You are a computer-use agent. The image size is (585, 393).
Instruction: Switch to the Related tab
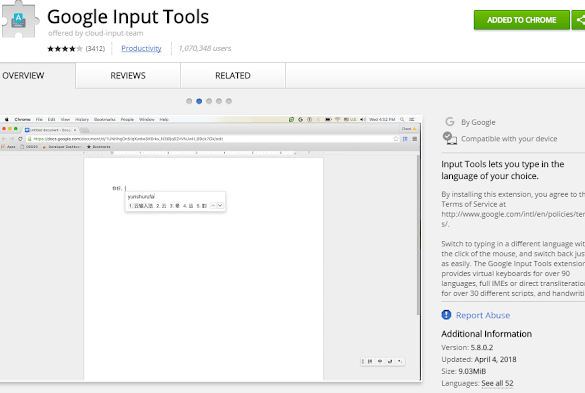click(233, 76)
